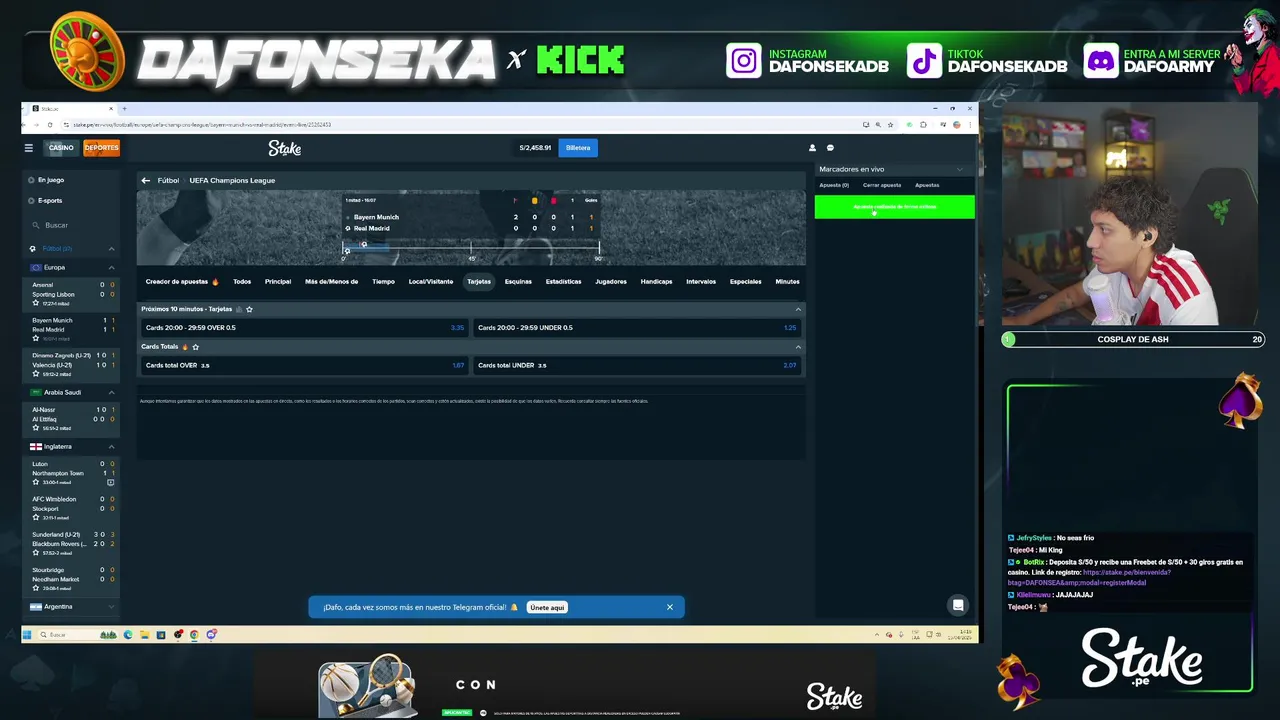Click the balance S/2,458.91
The height and width of the screenshot is (720, 1280).
tap(535, 148)
